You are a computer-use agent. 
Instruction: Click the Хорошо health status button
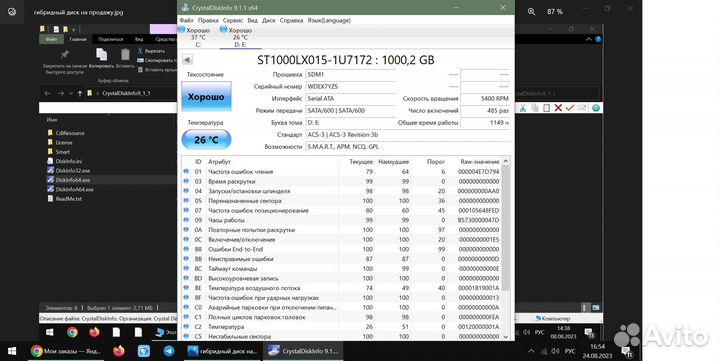[206, 96]
